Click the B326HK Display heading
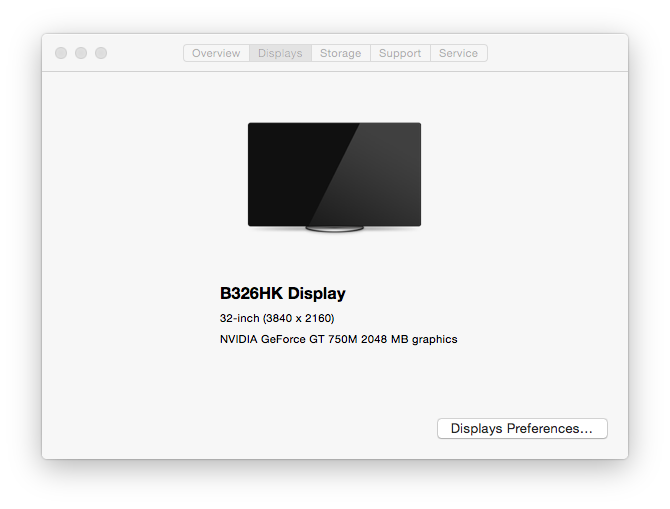Image resolution: width=670 pixels, height=509 pixels. (282, 293)
